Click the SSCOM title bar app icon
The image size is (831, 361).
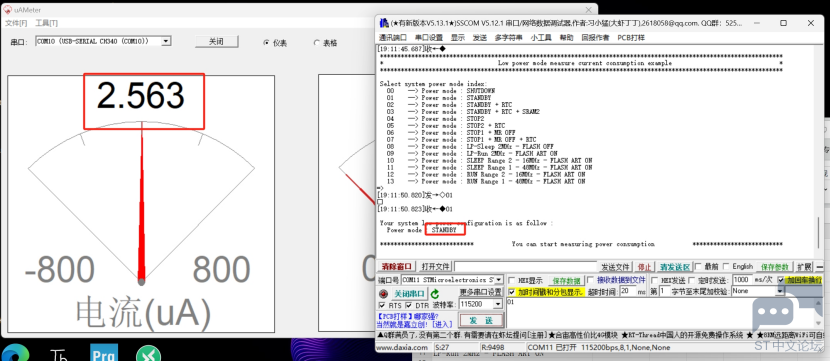384,23
